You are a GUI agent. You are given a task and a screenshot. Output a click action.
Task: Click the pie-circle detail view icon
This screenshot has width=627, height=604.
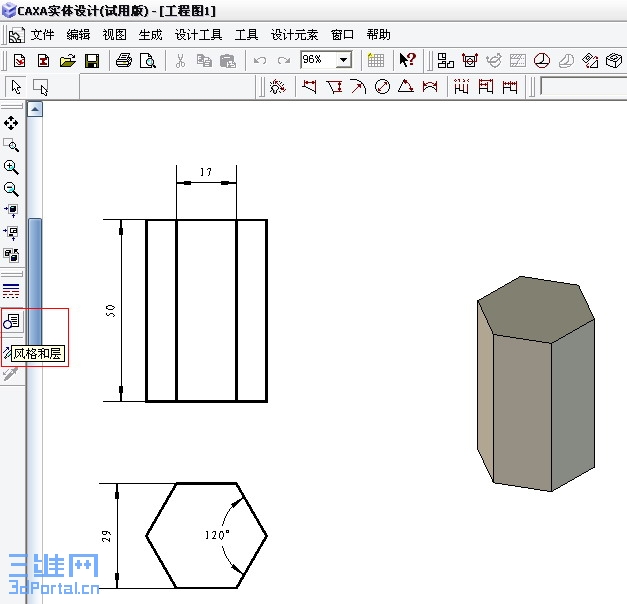(x=542, y=61)
